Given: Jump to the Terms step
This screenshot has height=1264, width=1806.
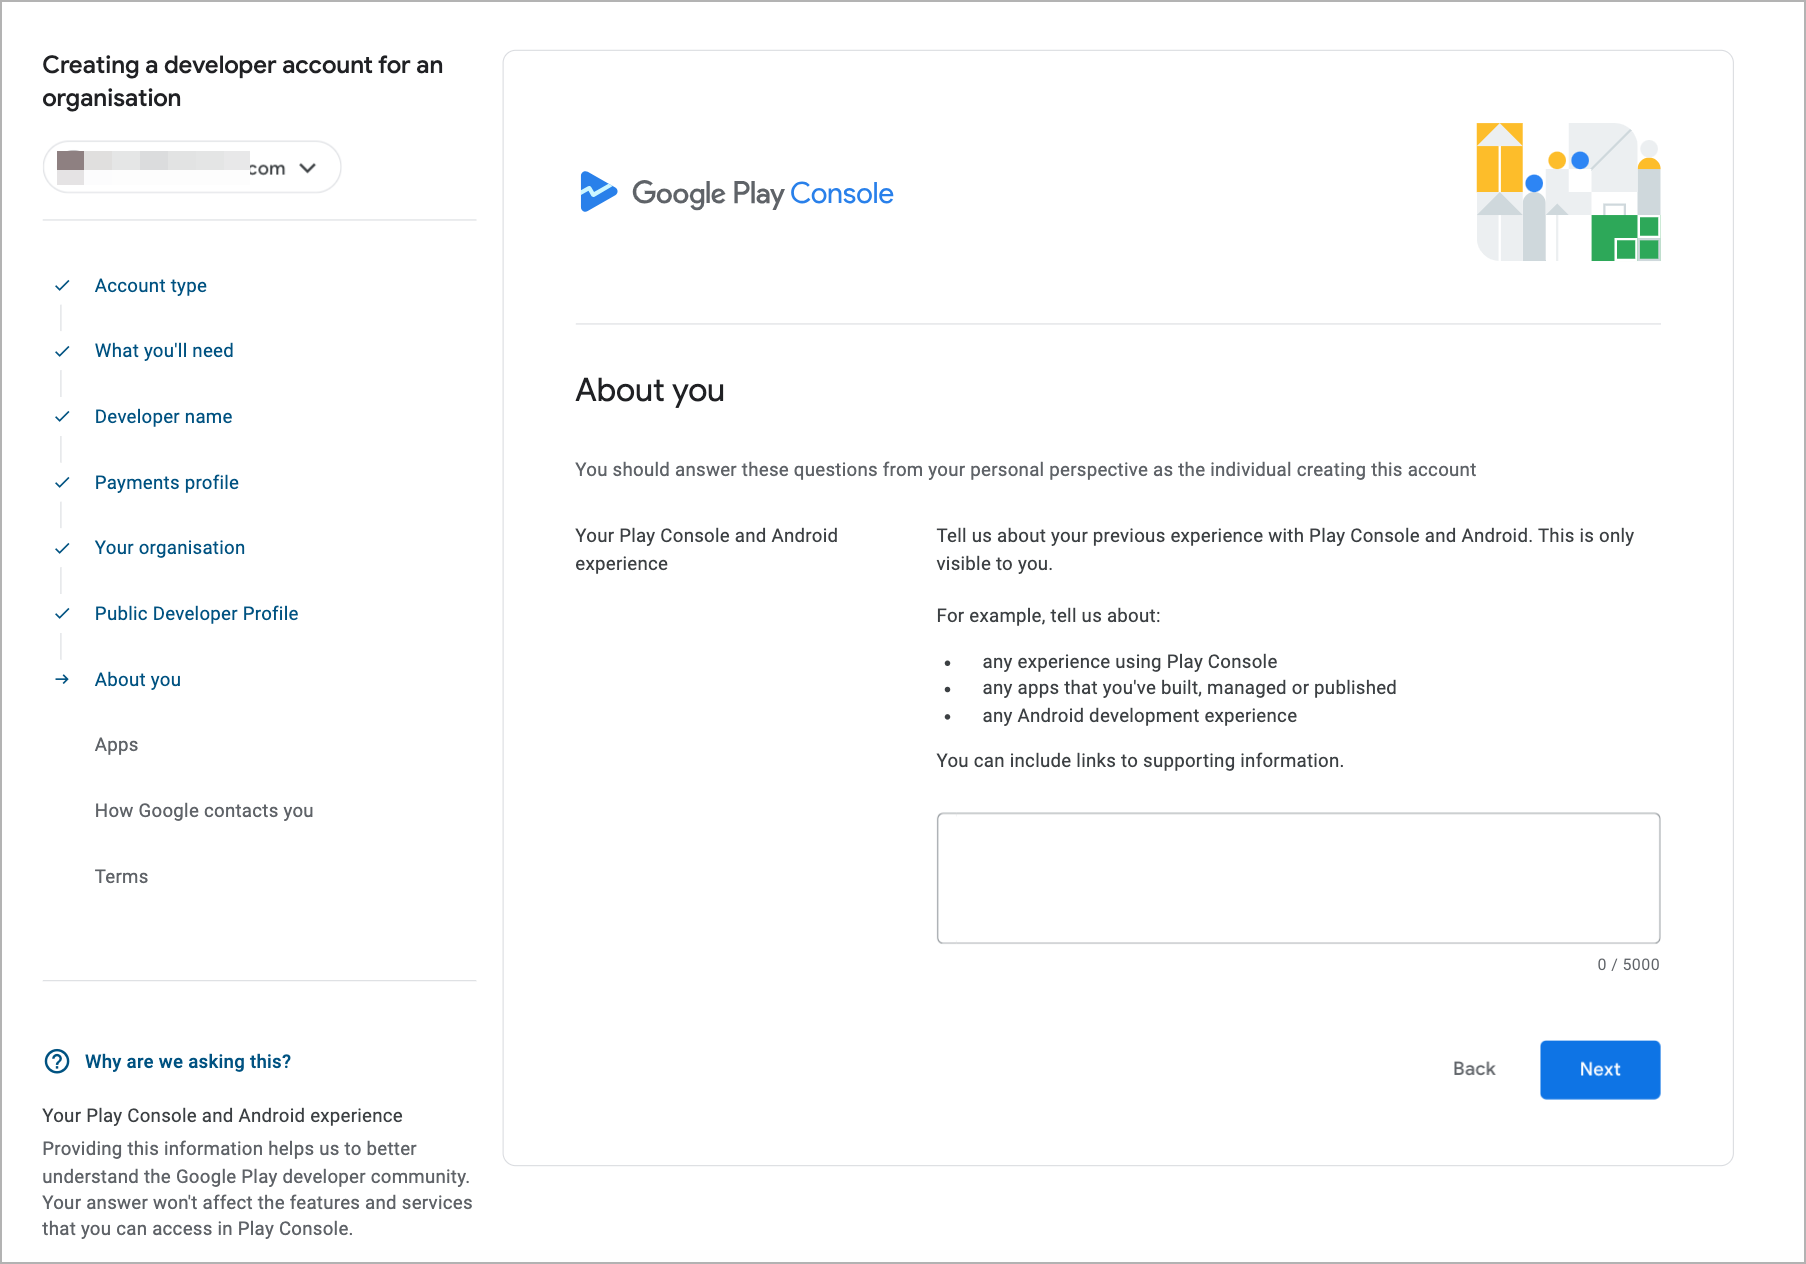Looking at the screenshot, I should point(121,877).
